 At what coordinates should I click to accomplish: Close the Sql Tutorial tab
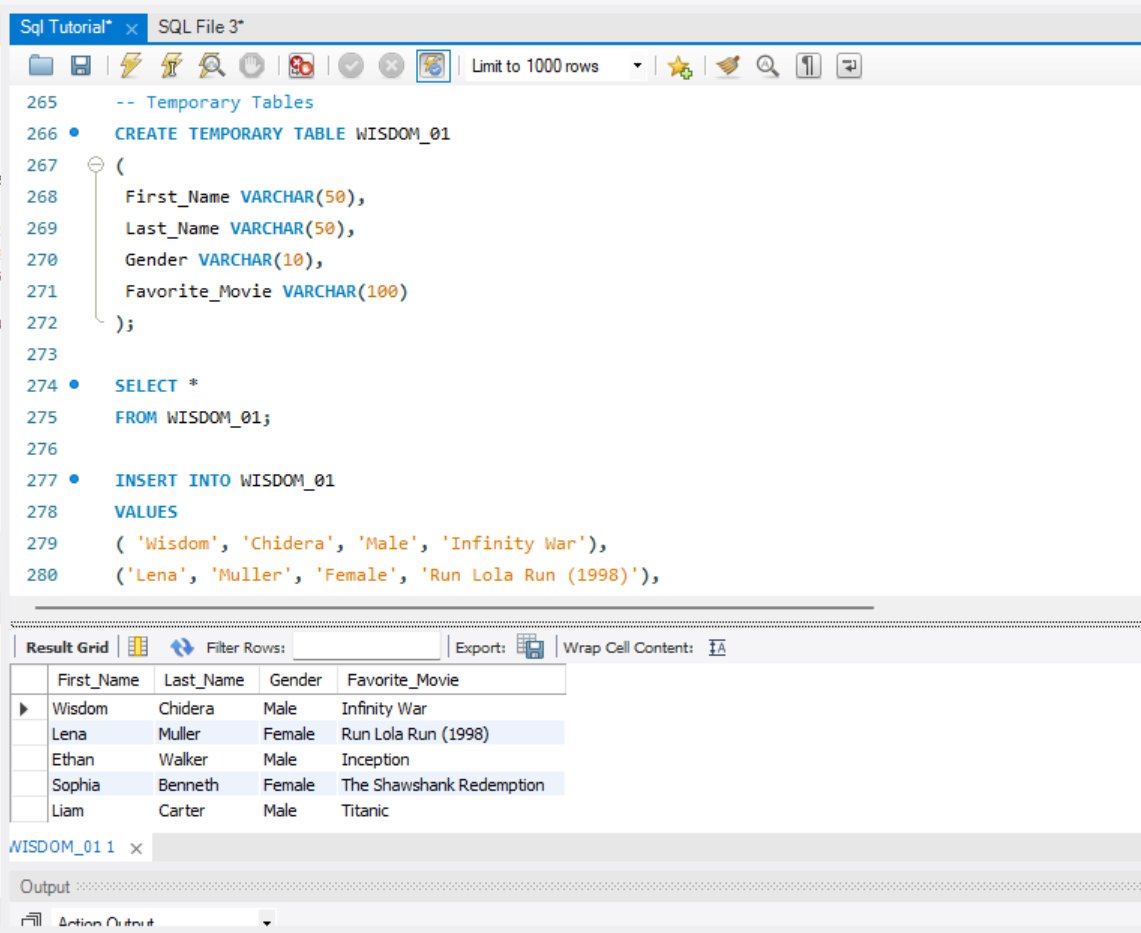point(132,29)
